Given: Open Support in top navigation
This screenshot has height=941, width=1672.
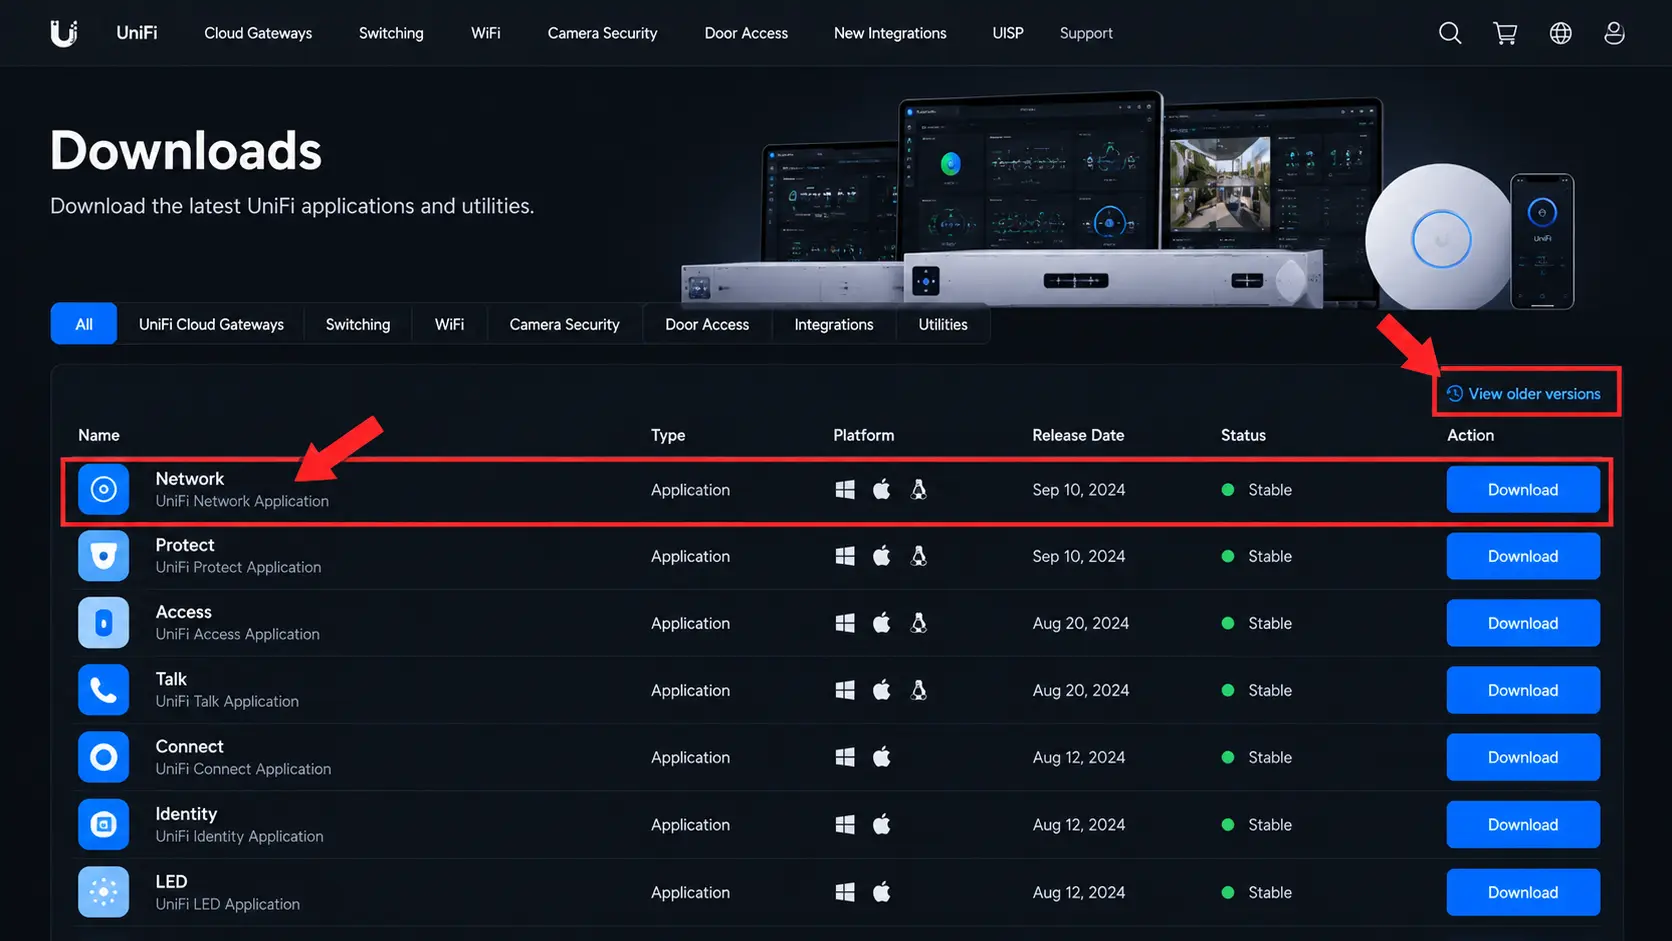Looking at the screenshot, I should (1086, 33).
